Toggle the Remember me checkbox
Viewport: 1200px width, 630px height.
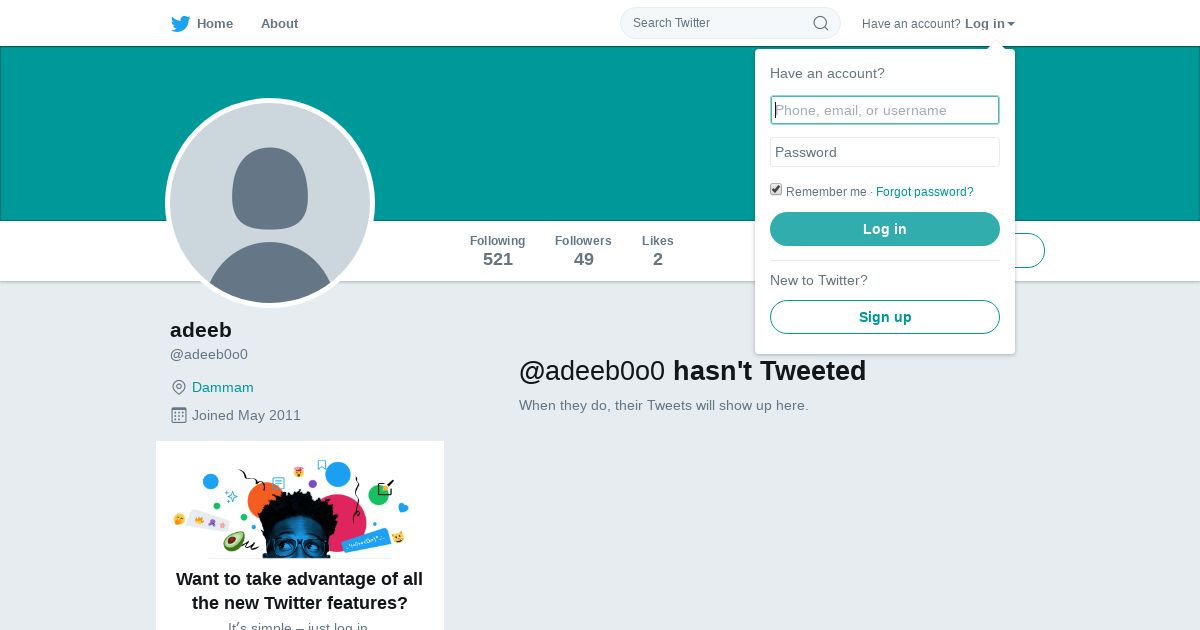(776, 190)
